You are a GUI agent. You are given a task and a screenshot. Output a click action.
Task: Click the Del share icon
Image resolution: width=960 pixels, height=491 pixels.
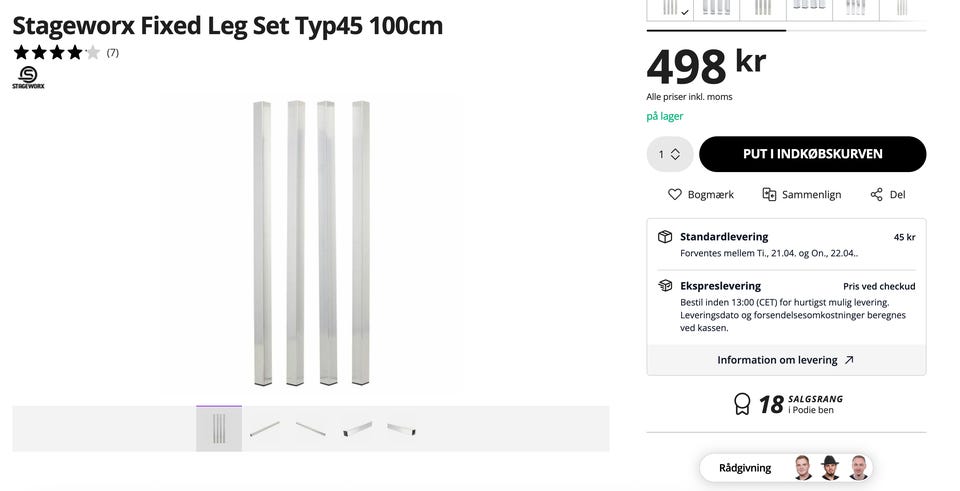(x=877, y=194)
